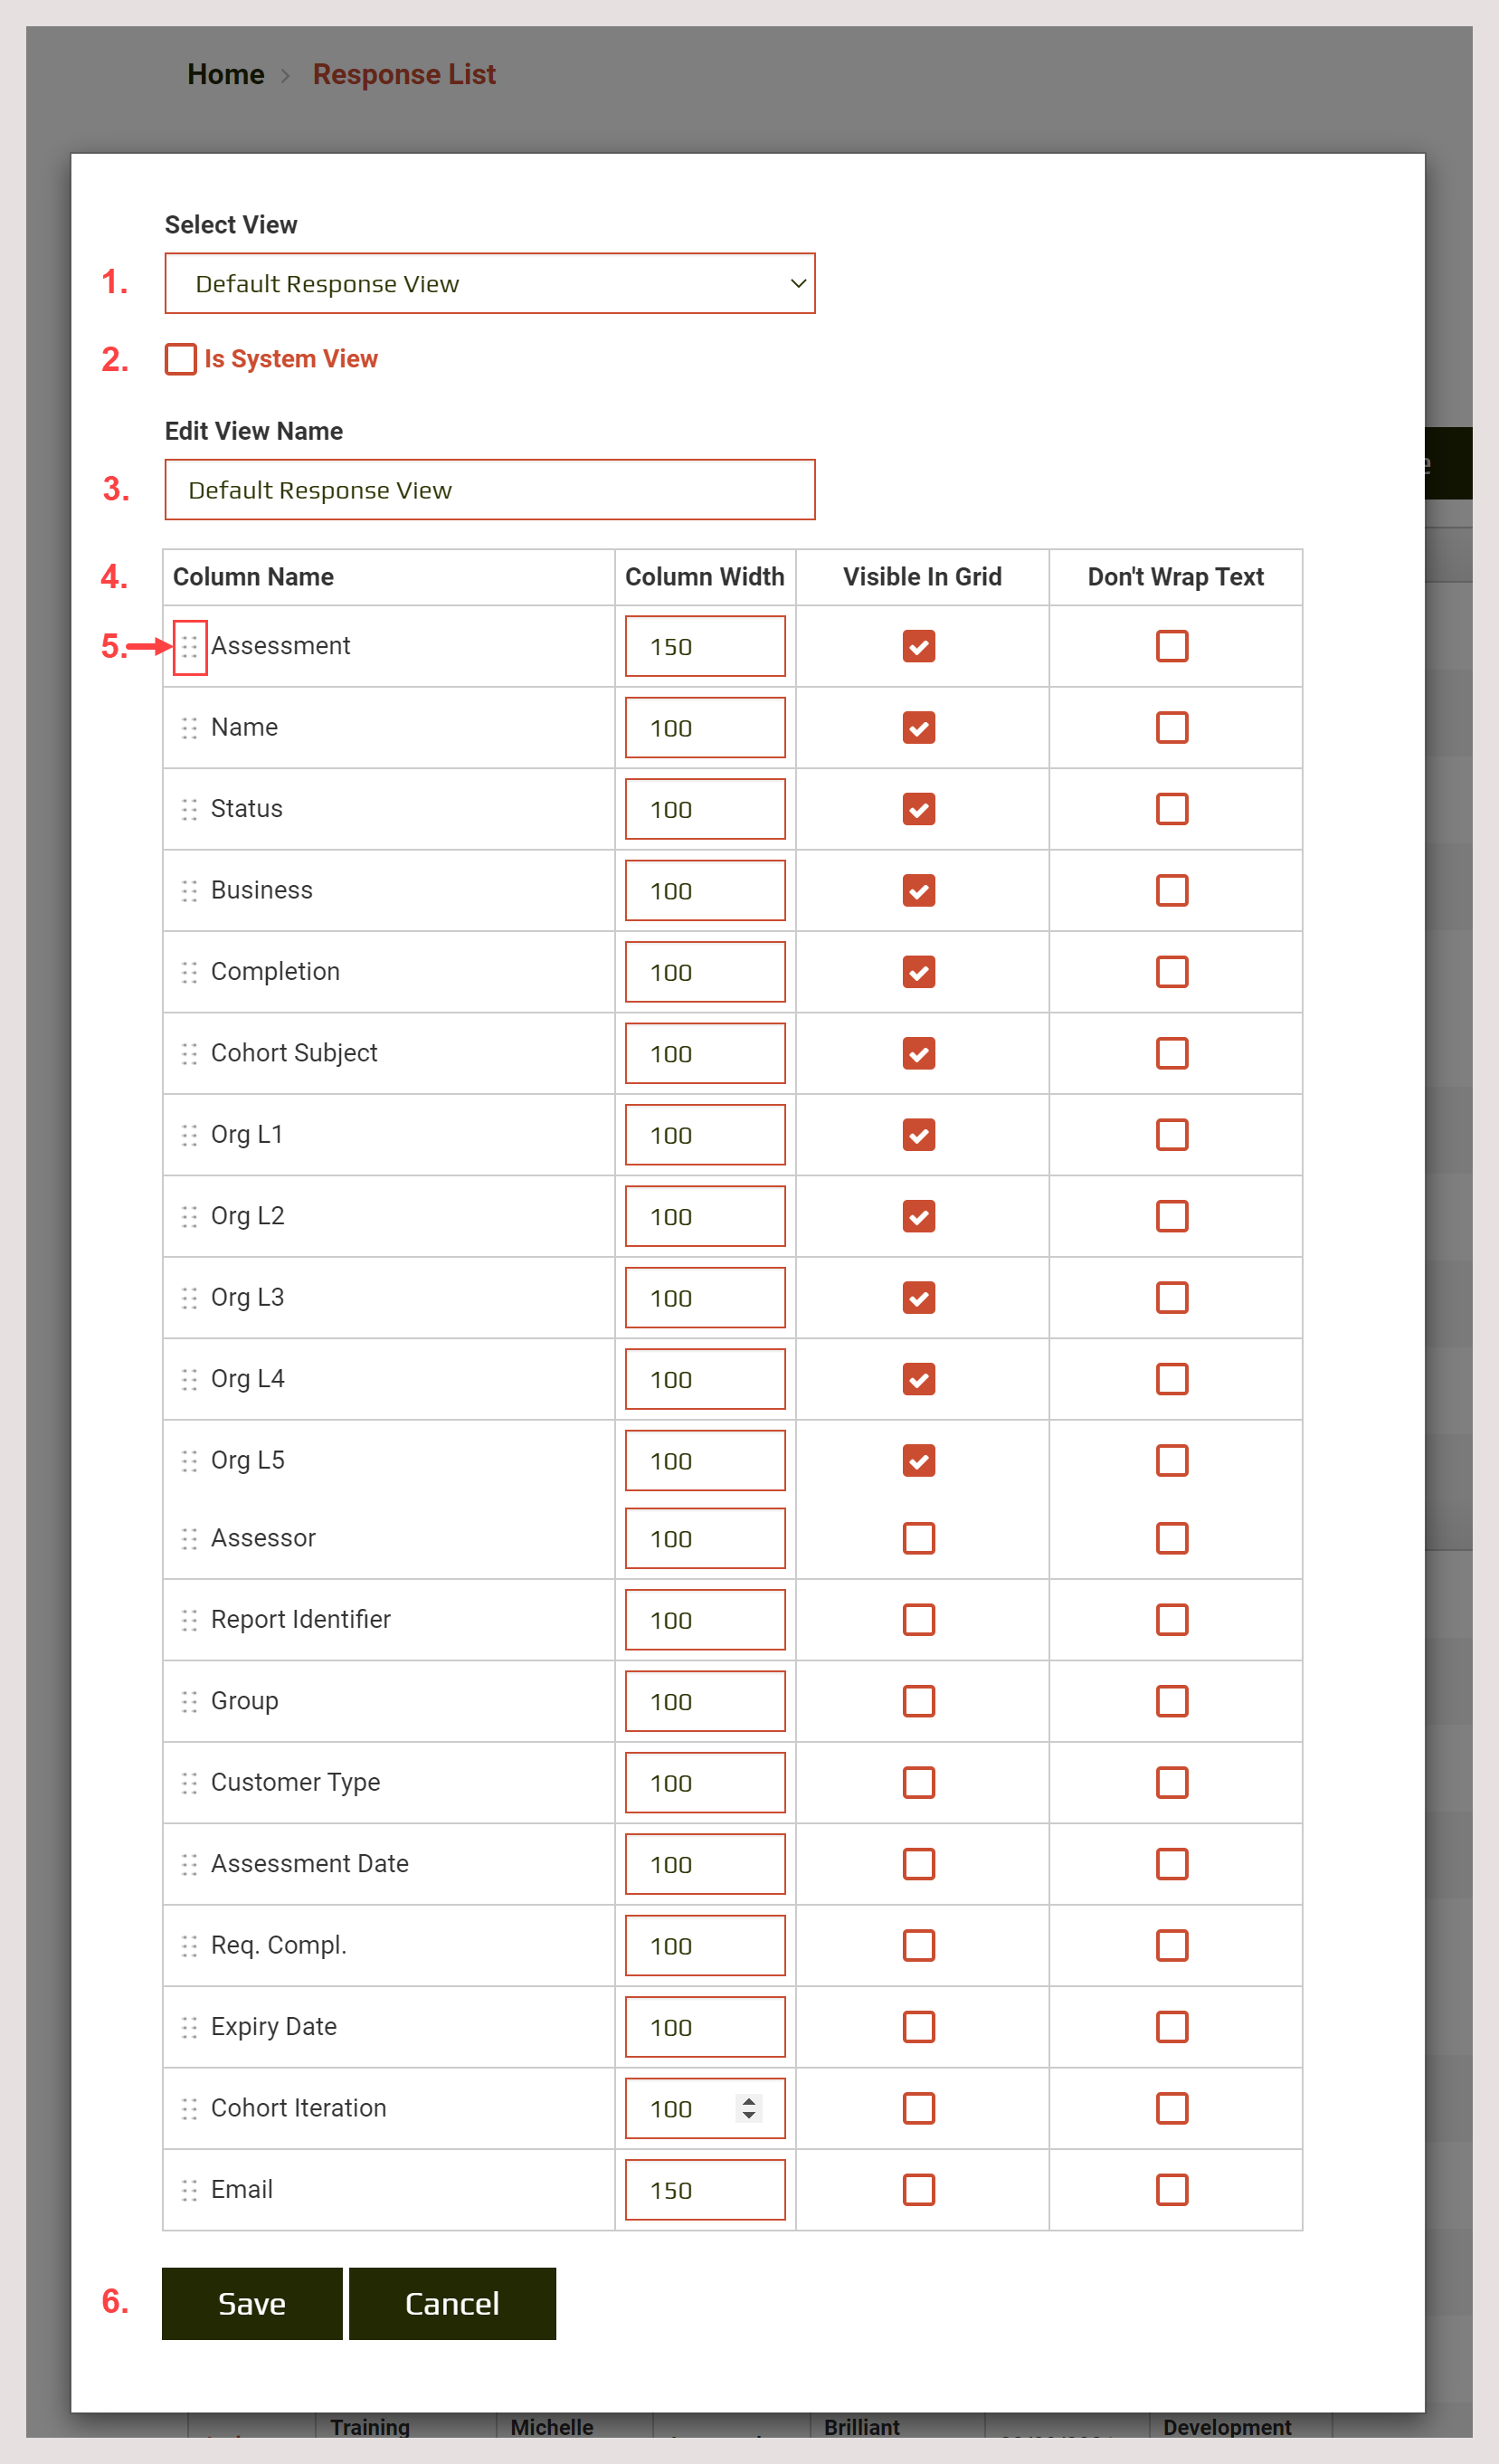The height and width of the screenshot is (2464, 1499).
Task: Grab the Org L3 reorder icon
Action: pos(190,1297)
